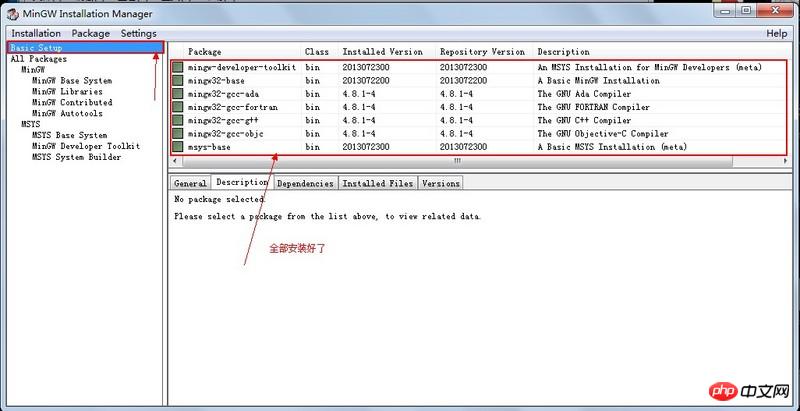Image resolution: width=800 pixels, height=411 pixels.
Task: Switch to the Description tab
Action: click(x=242, y=182)
